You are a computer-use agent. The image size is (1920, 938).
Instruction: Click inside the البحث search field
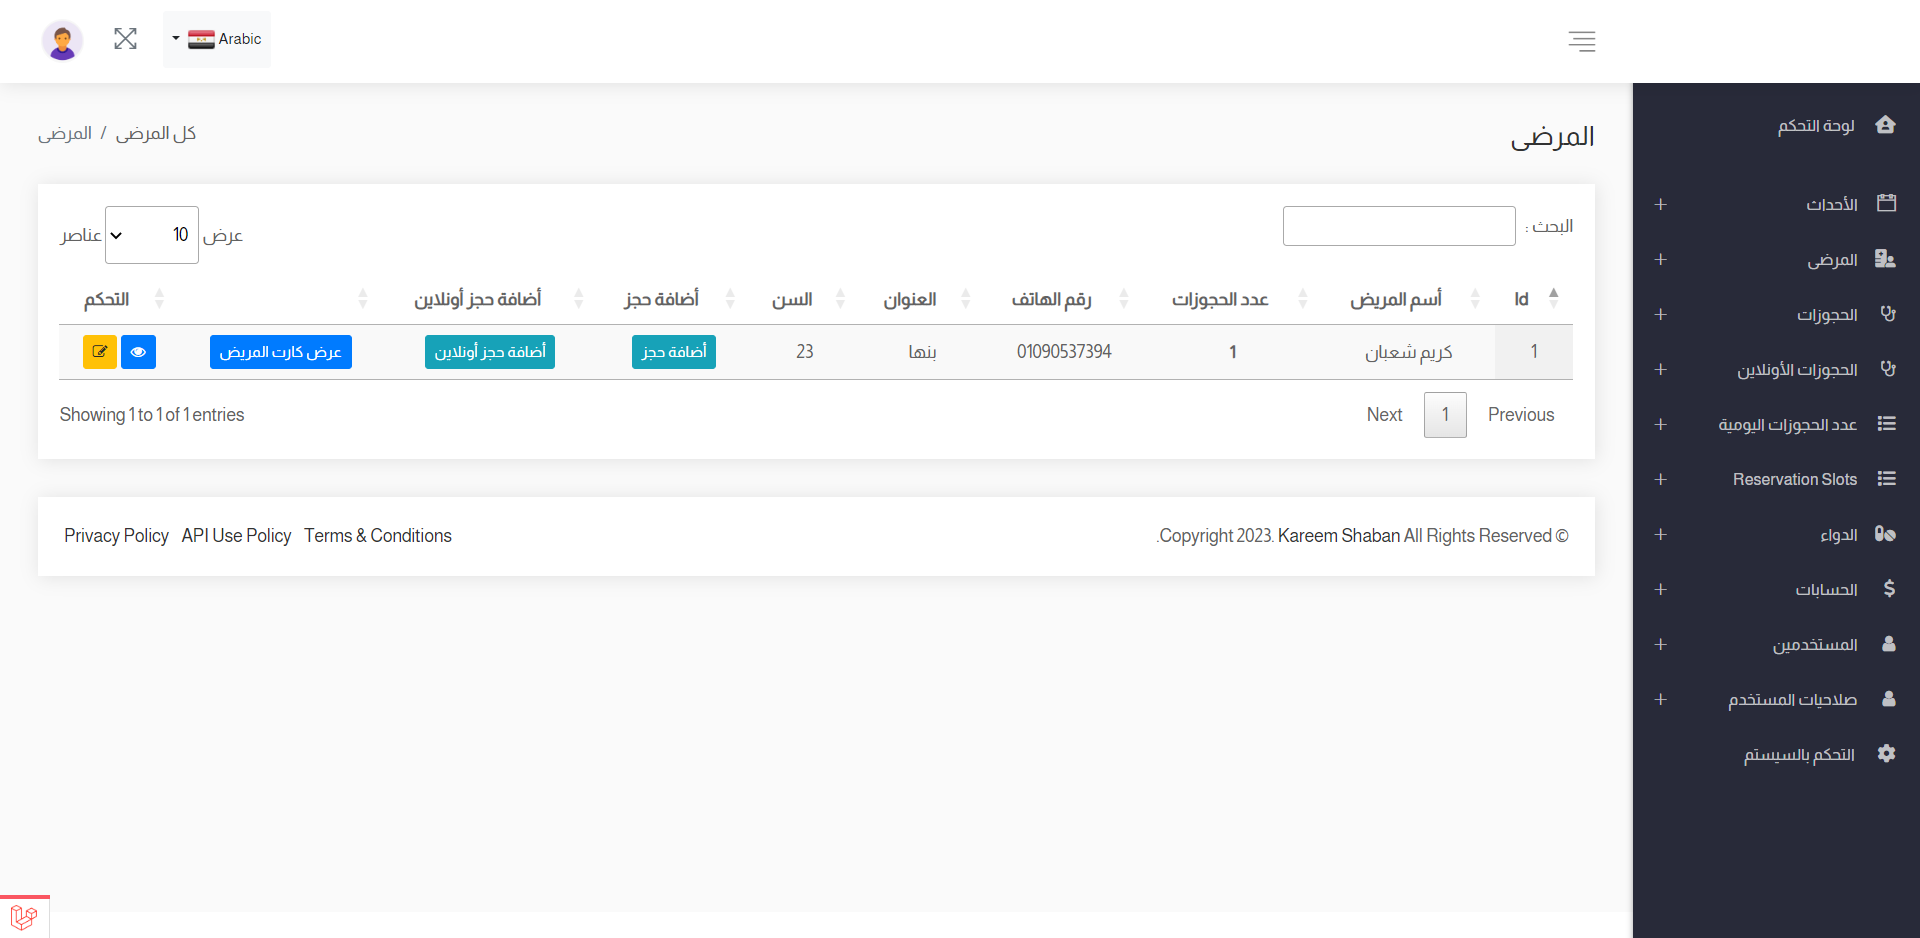tap(1398, 225)
